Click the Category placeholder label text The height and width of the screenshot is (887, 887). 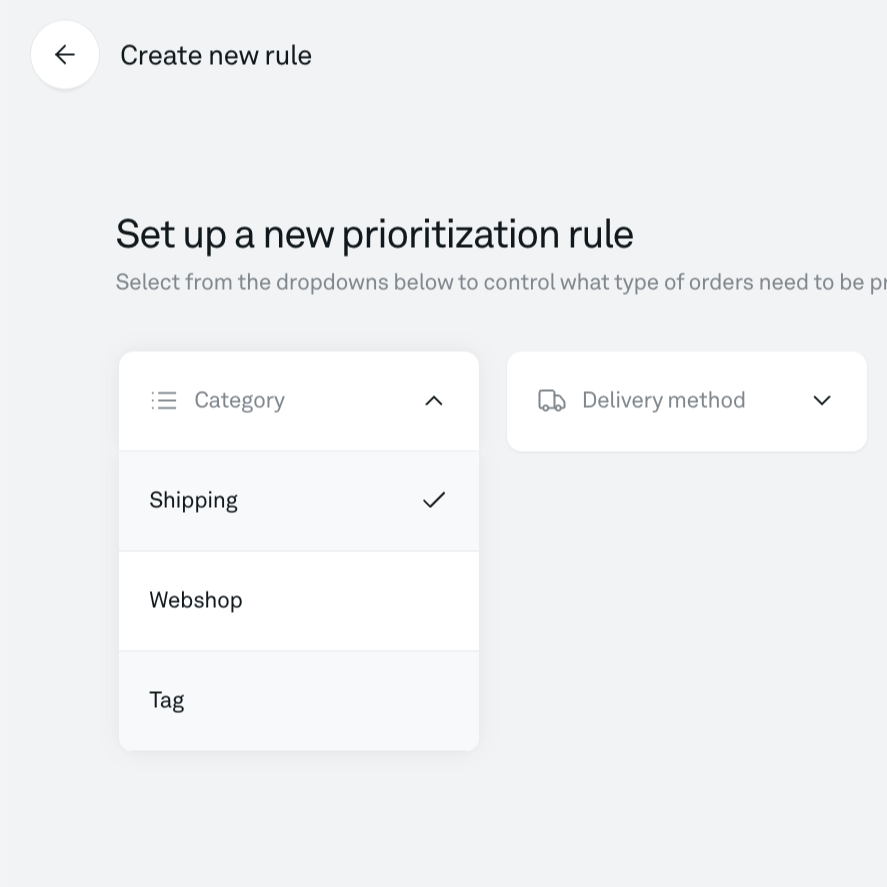[239, 401]
